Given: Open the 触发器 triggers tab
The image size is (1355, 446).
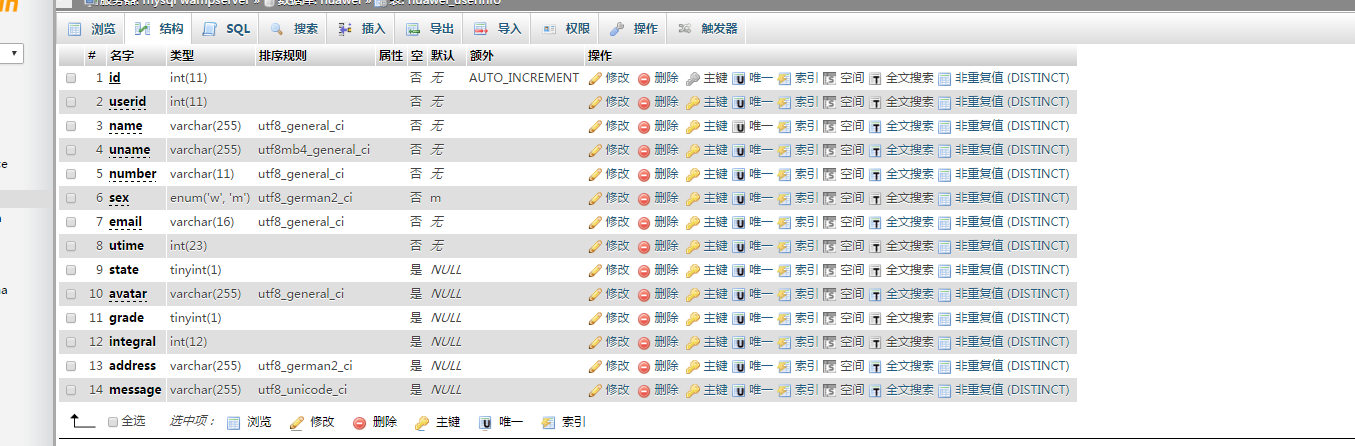Looking at the screenshot, I should pos(708,29).
